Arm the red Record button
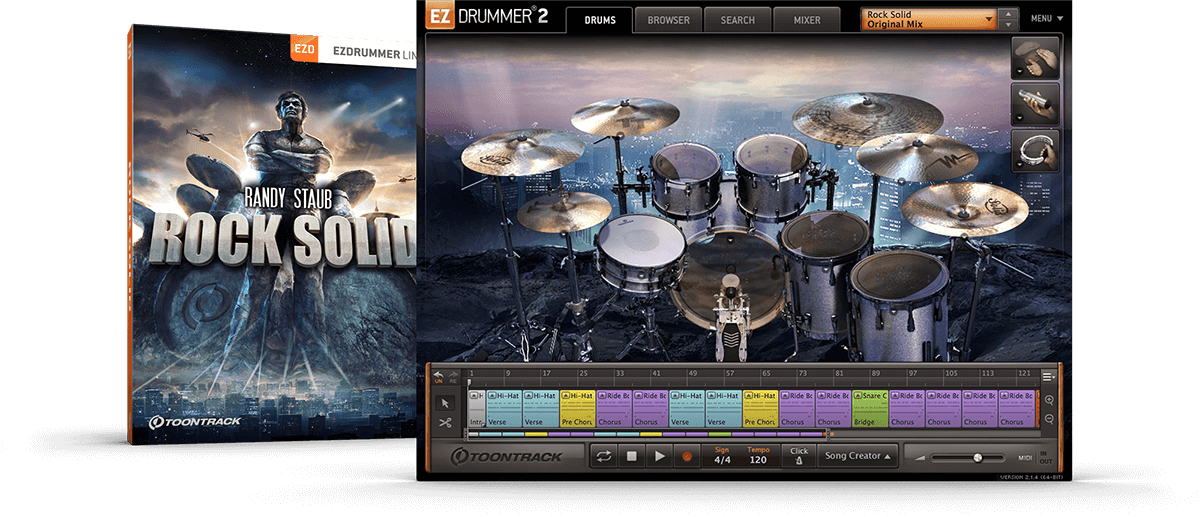The height and width of the screenshot is (517, 1200). coord(686,456)
